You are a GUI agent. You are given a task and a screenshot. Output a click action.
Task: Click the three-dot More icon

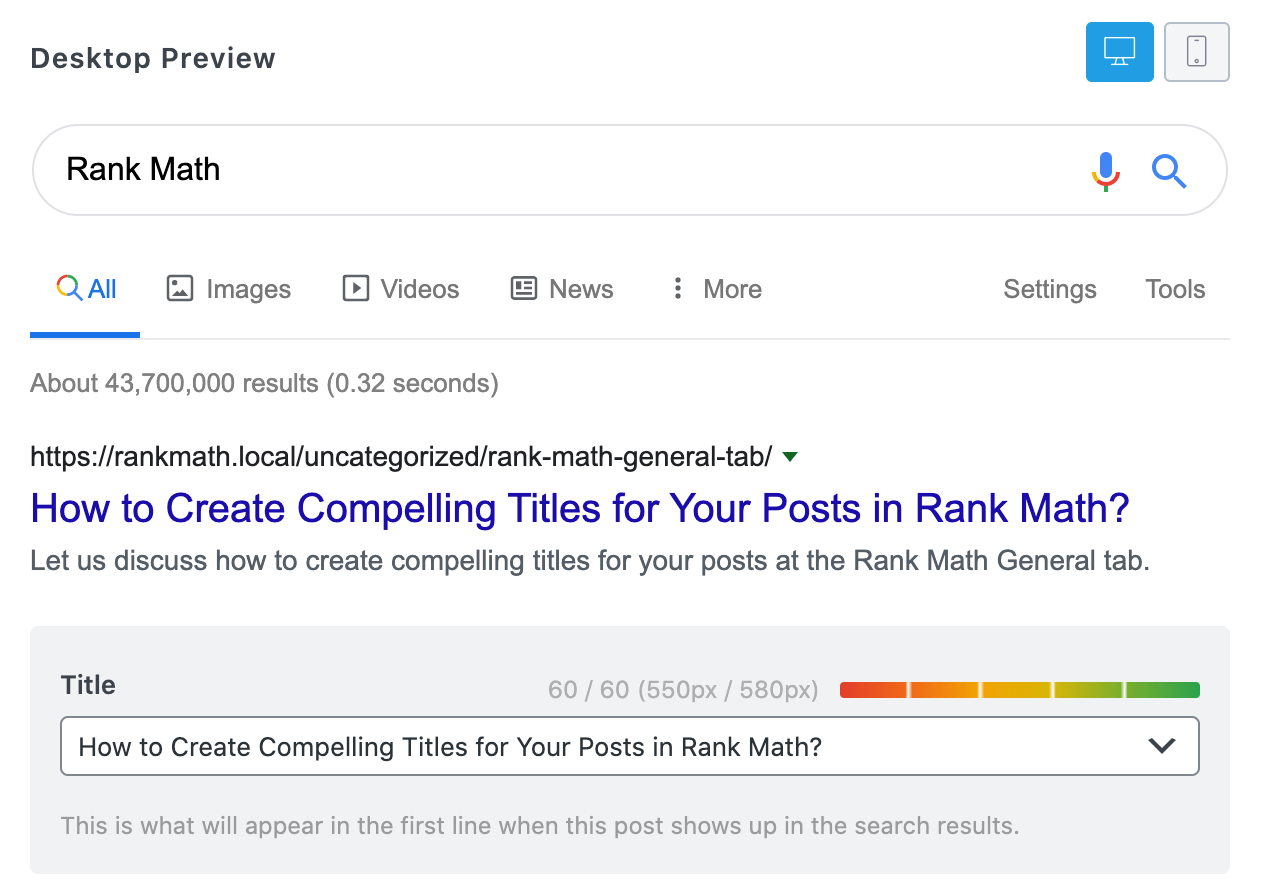(x=678, y=289)
